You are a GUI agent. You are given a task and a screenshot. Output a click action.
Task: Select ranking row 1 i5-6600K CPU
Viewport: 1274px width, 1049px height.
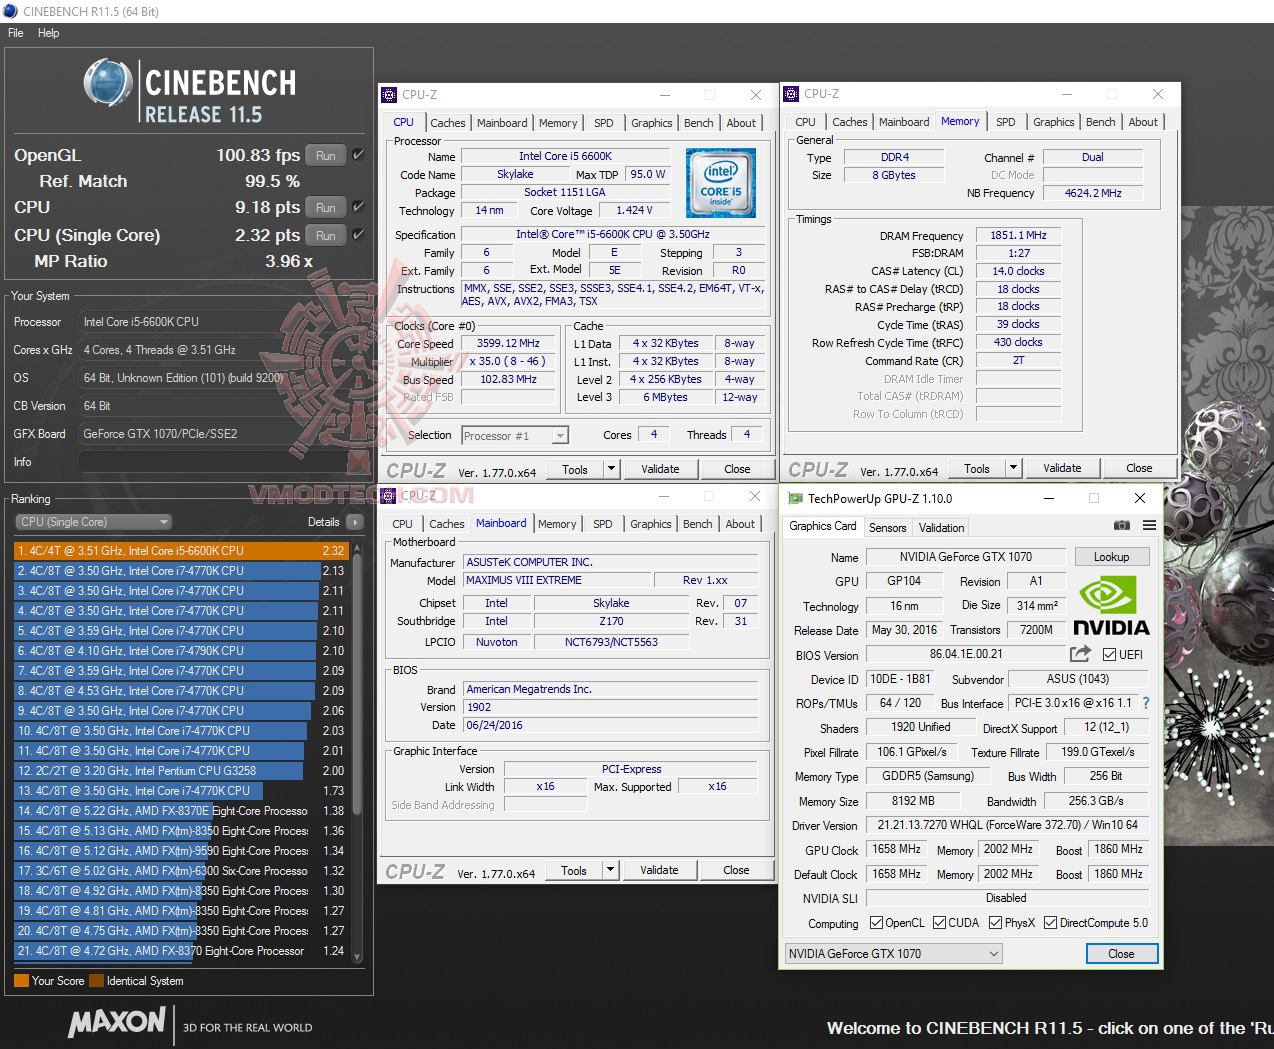pos(182,551)
